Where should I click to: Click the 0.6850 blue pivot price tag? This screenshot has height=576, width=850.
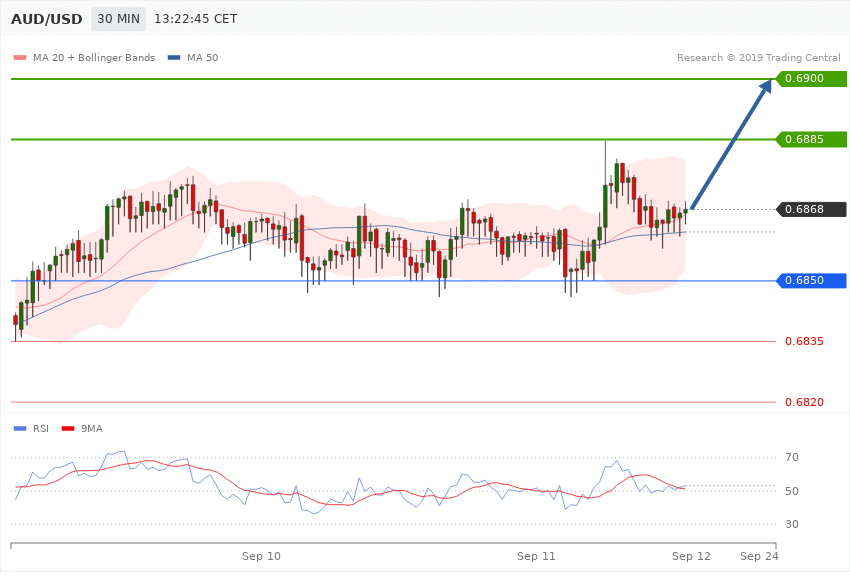[x=811, y=281]
